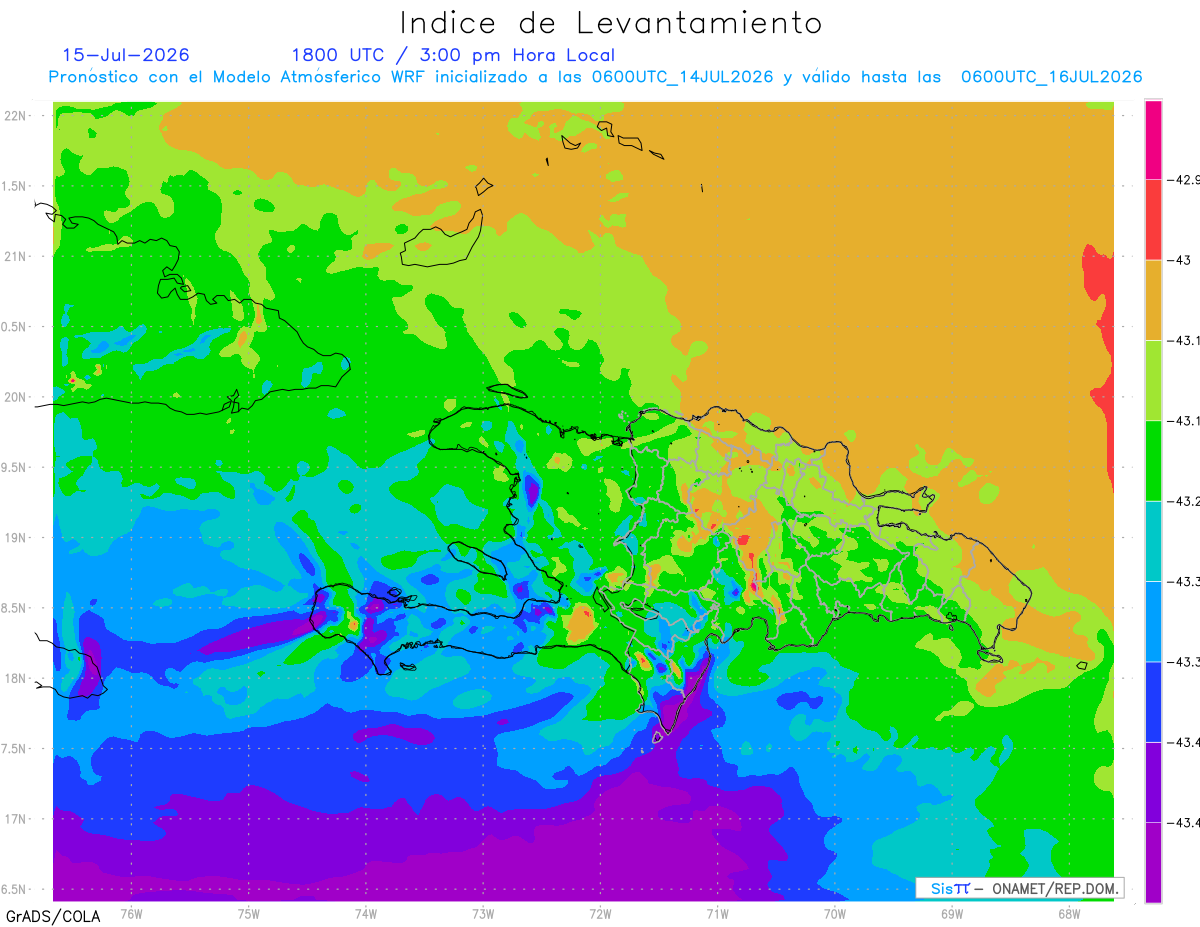The width and height of the screenshot is (1200, 927).
Task: Click the '68W' longitude label
Action: [1069, 913]
